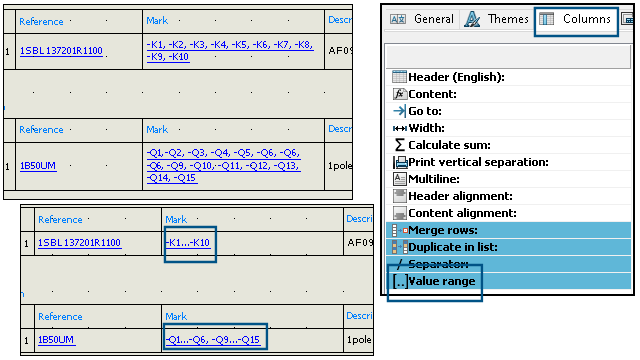This screenshot has height=360, width=640.
Task: Click the Header alignment icon
Action: pos(400,196)
